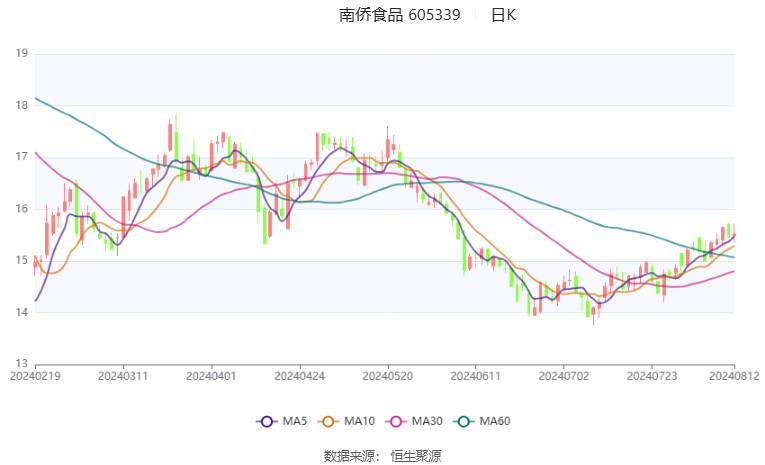This screenshot has height=465, width=765.
Task: Click the 20240702 date label
Action: tap(563, 377)
